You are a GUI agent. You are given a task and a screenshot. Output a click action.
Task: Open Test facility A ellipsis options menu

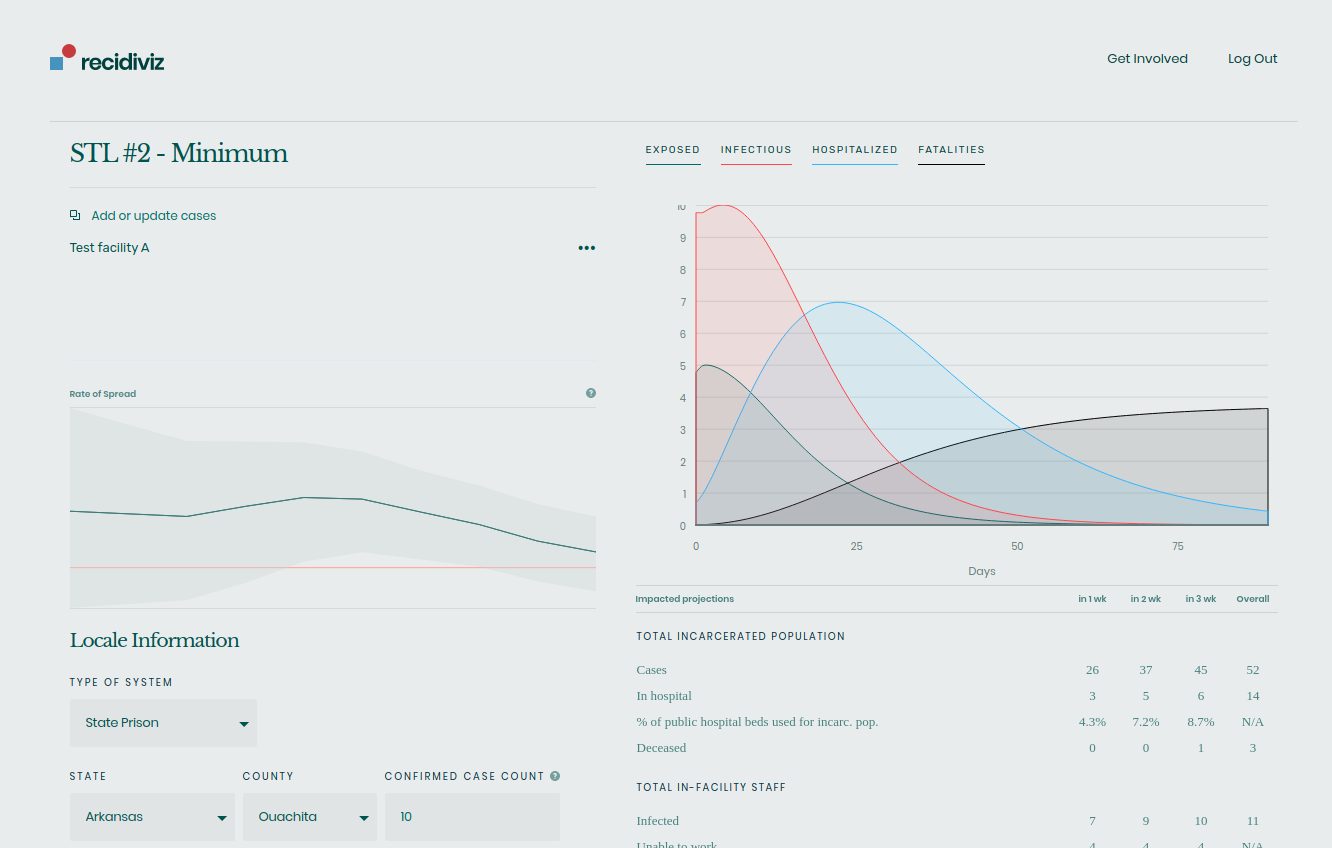[586, 247]
